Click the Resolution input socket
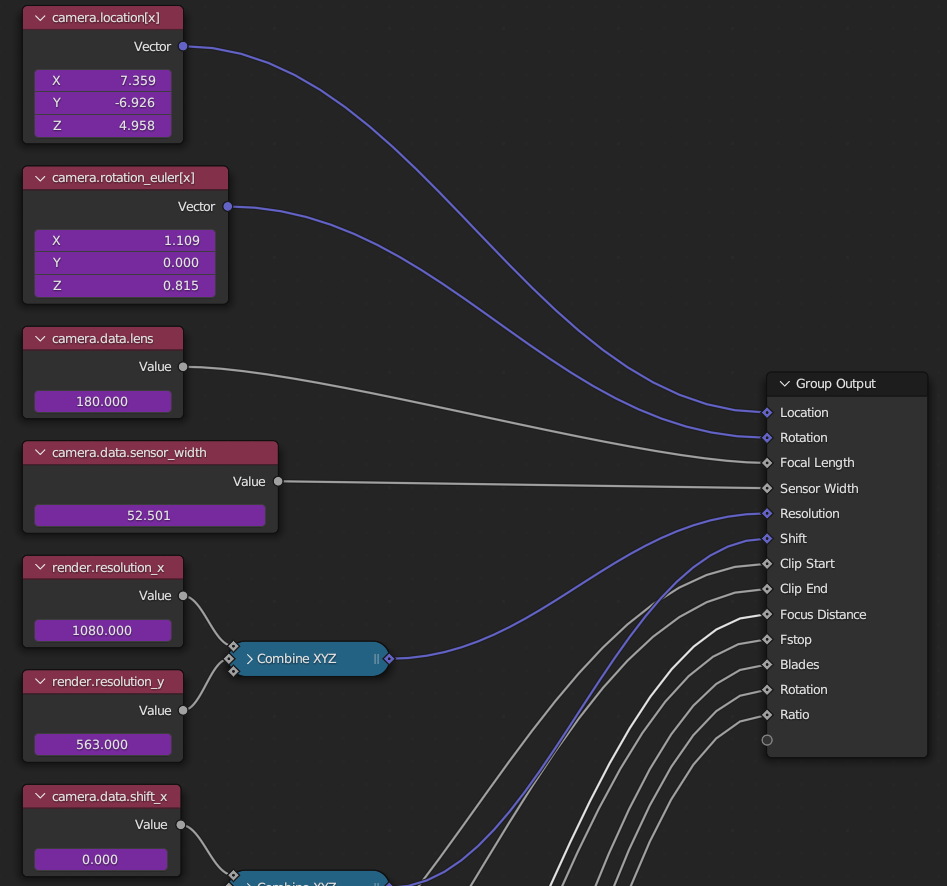 pos(767,513)
